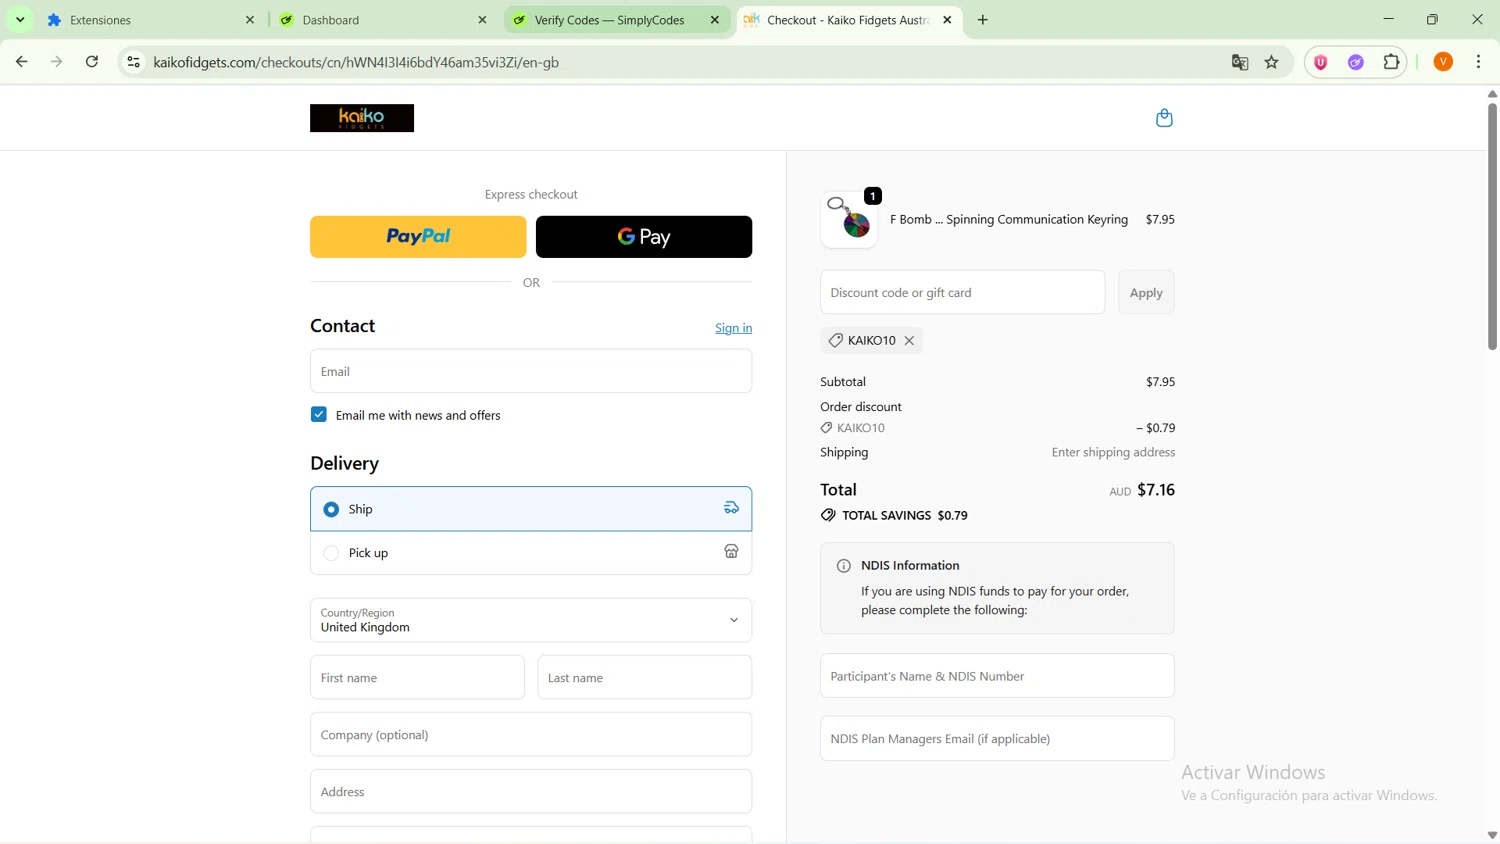
Task: Open a new browser tab
Action: 983,20
